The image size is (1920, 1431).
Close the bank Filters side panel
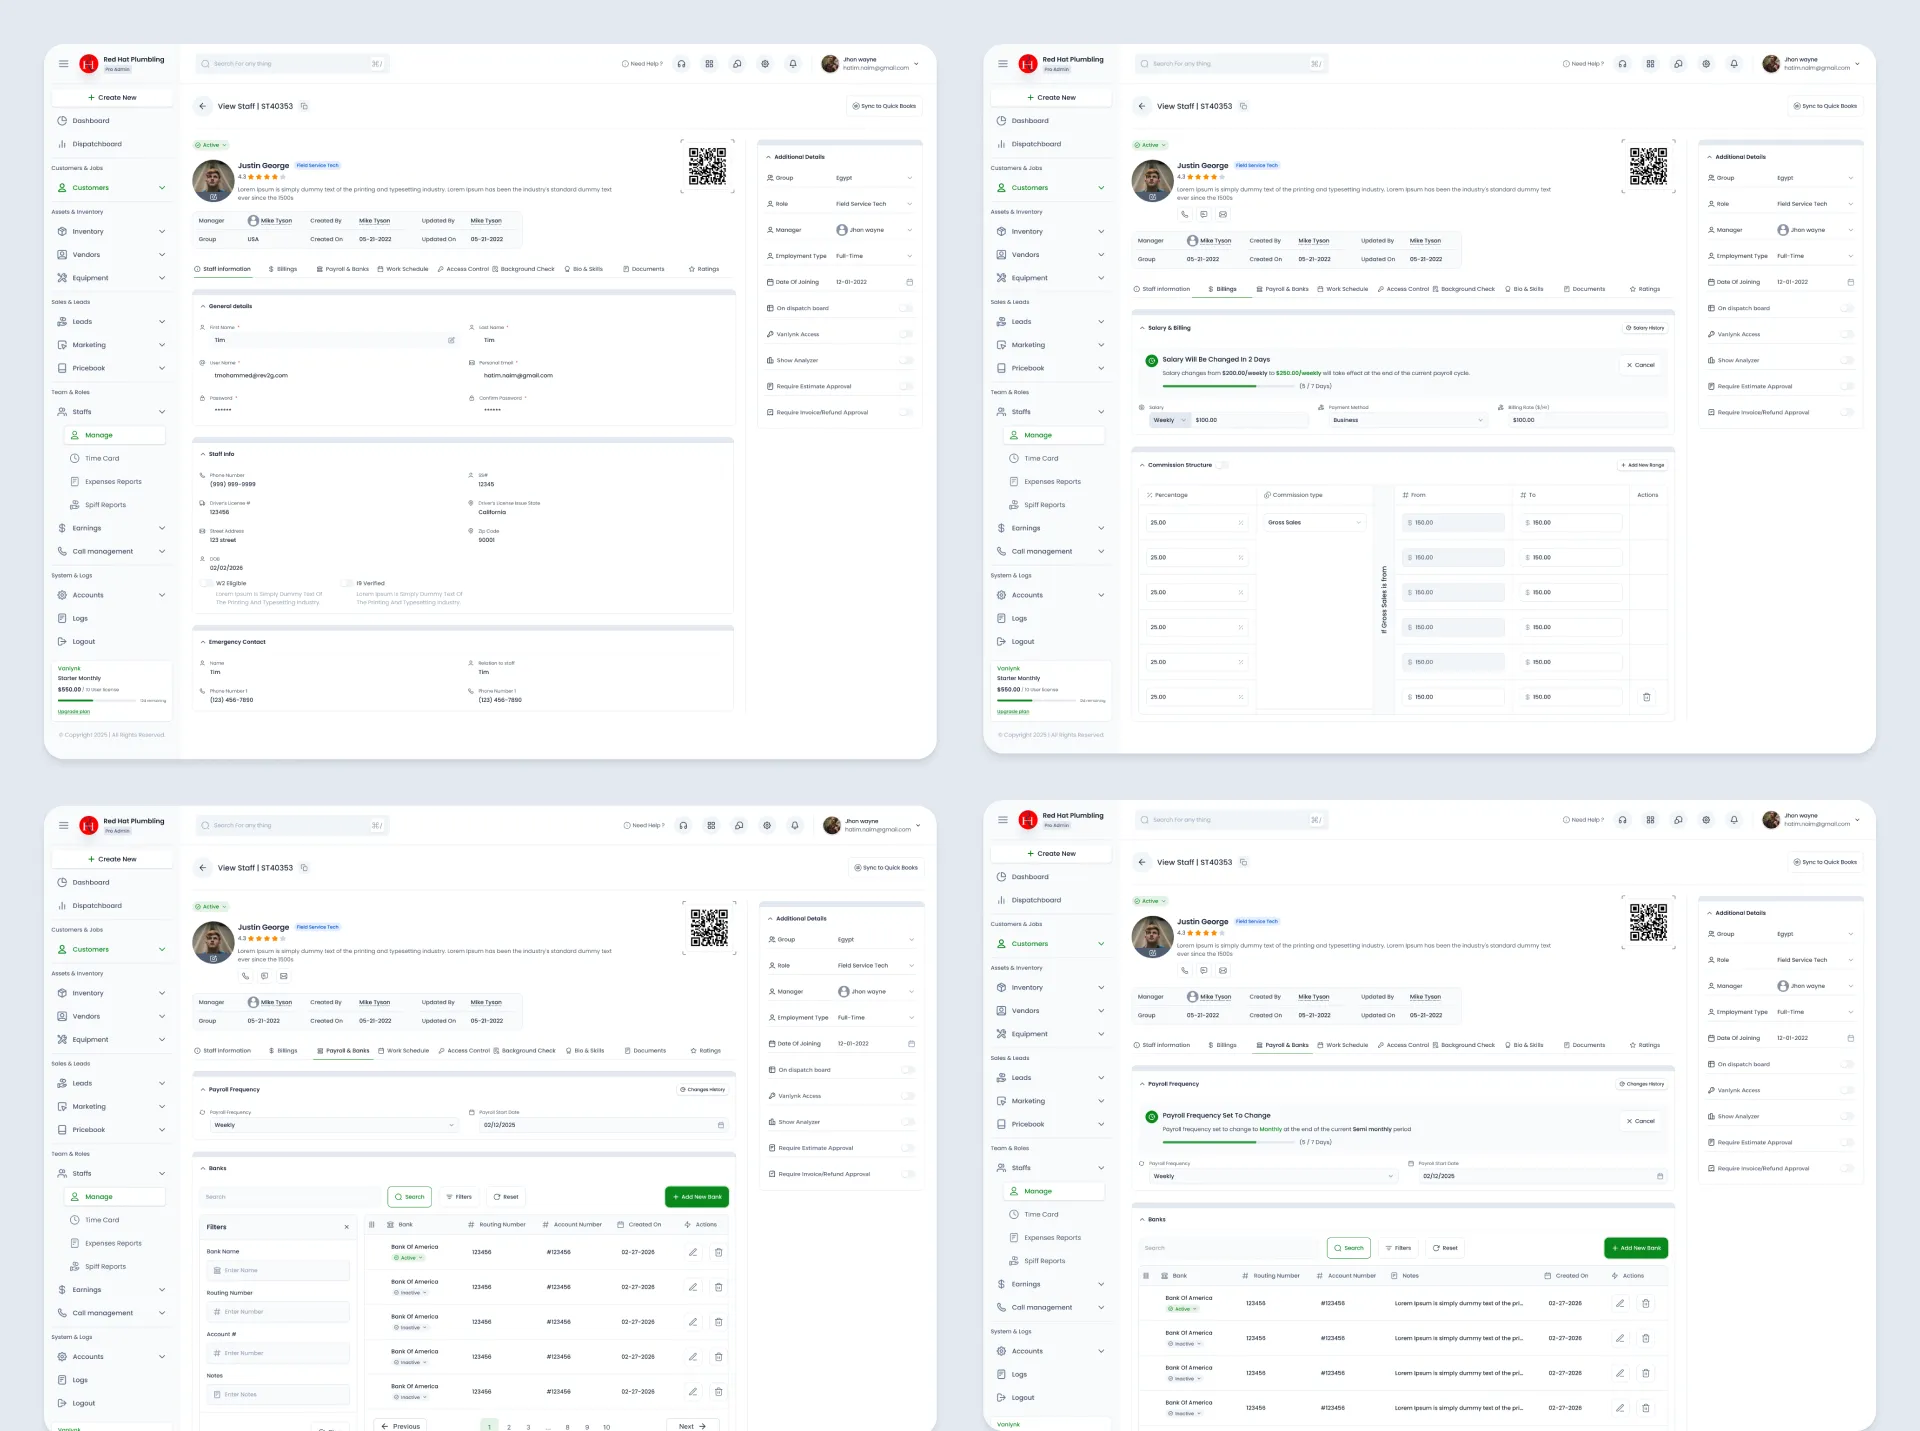(x=347, y=1227)
